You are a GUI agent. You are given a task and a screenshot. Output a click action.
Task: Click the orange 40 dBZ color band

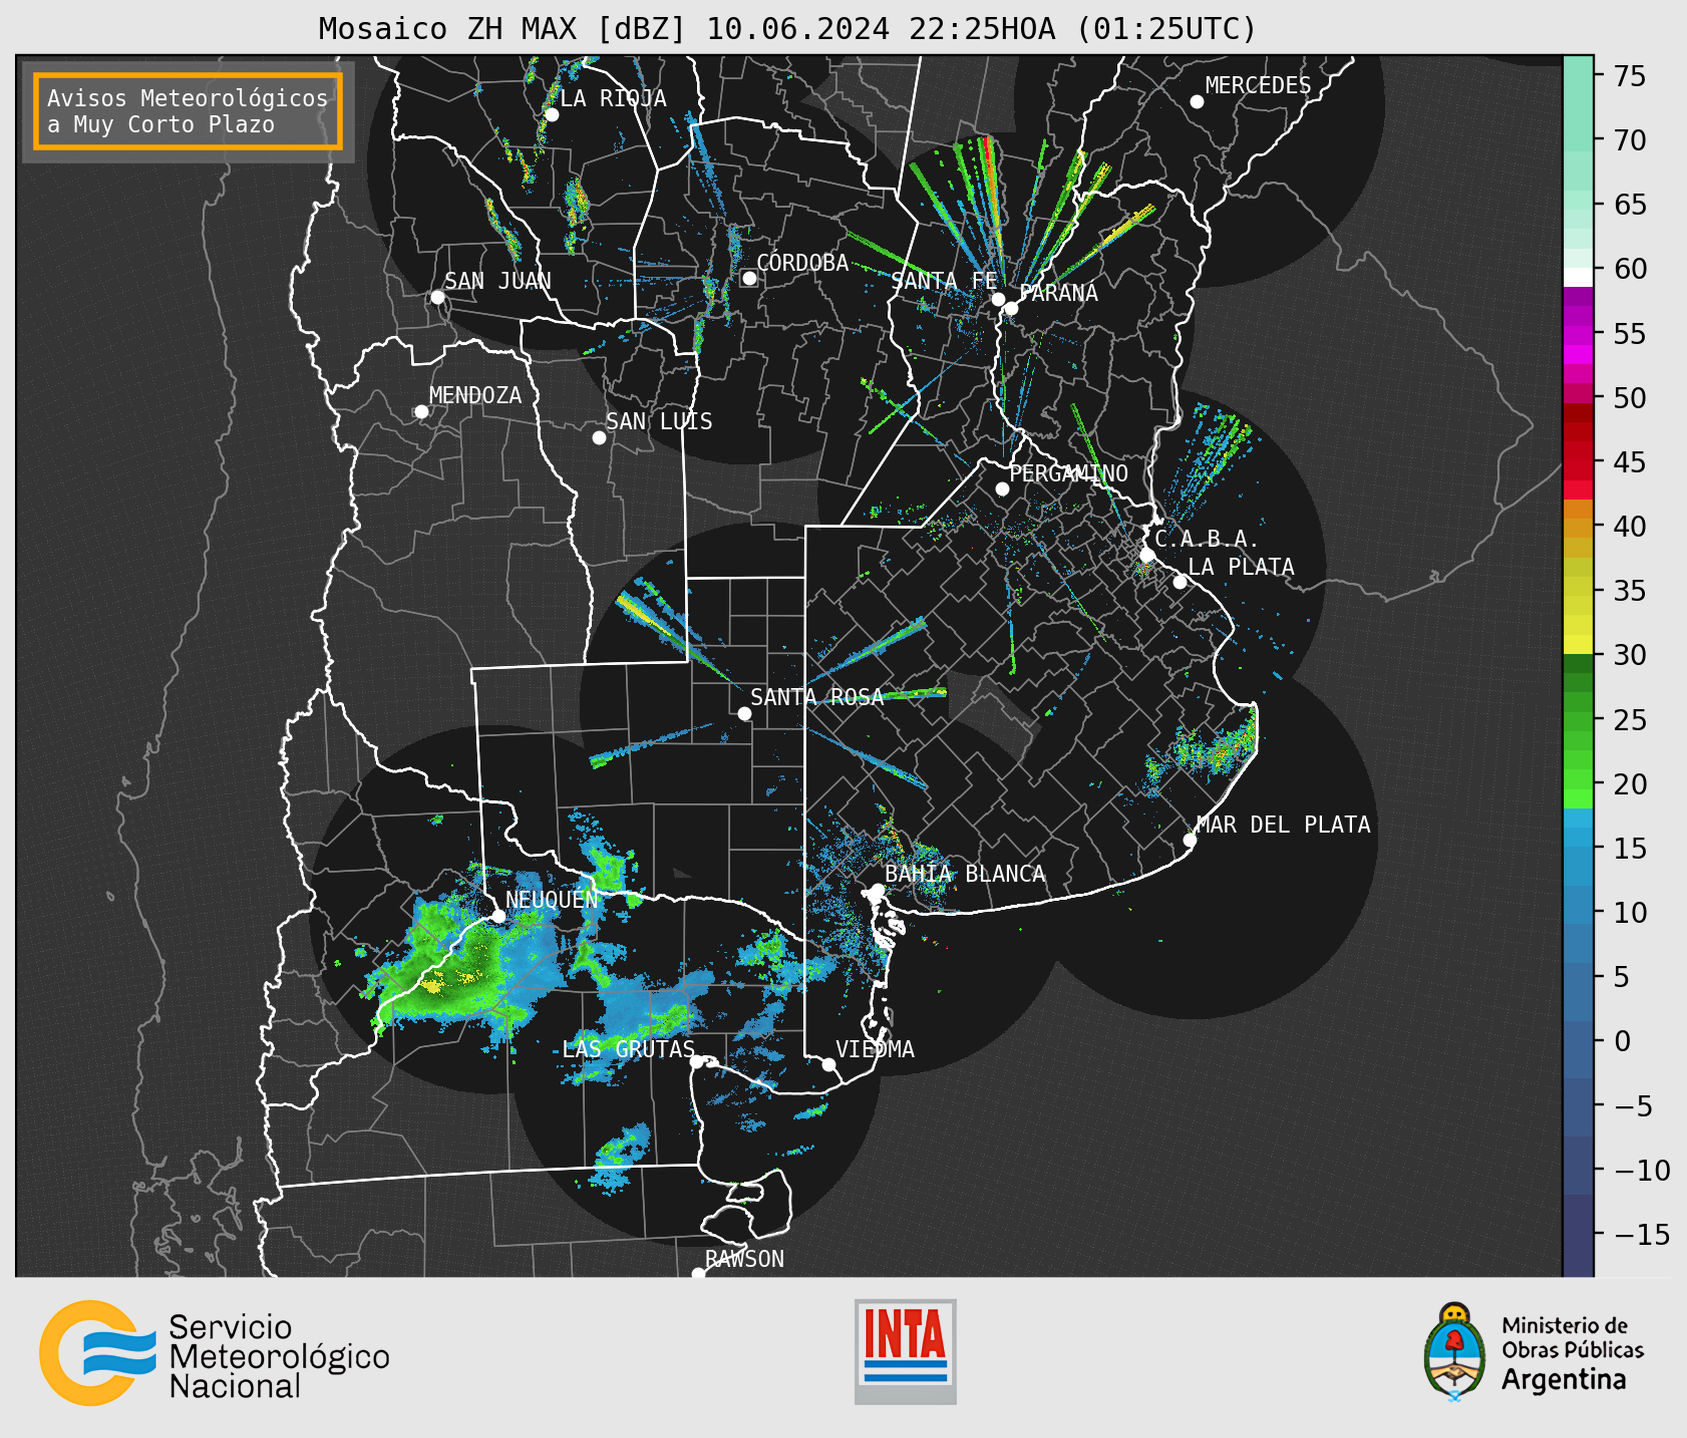click(1578, 527)
